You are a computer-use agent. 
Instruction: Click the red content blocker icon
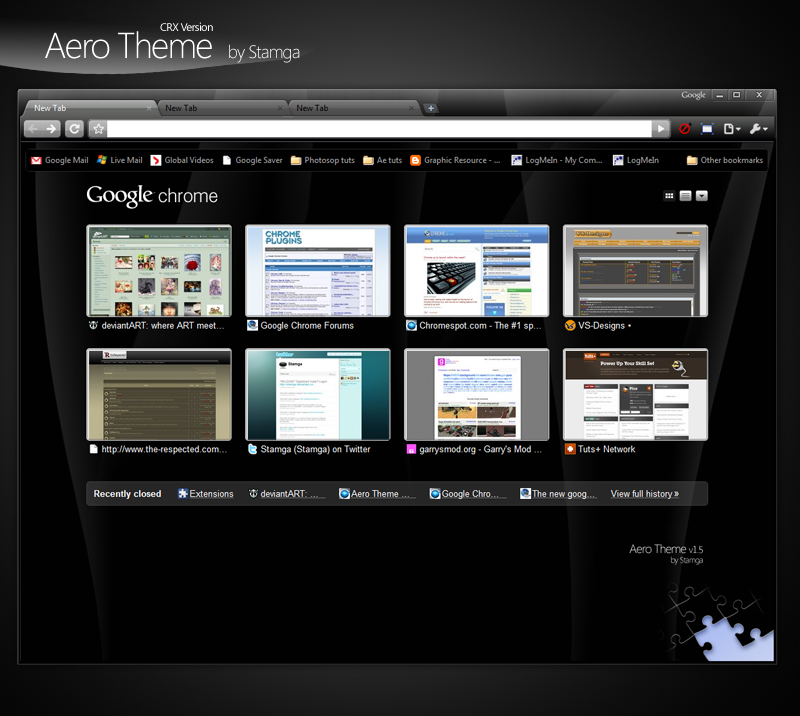[x=685, y=128]
